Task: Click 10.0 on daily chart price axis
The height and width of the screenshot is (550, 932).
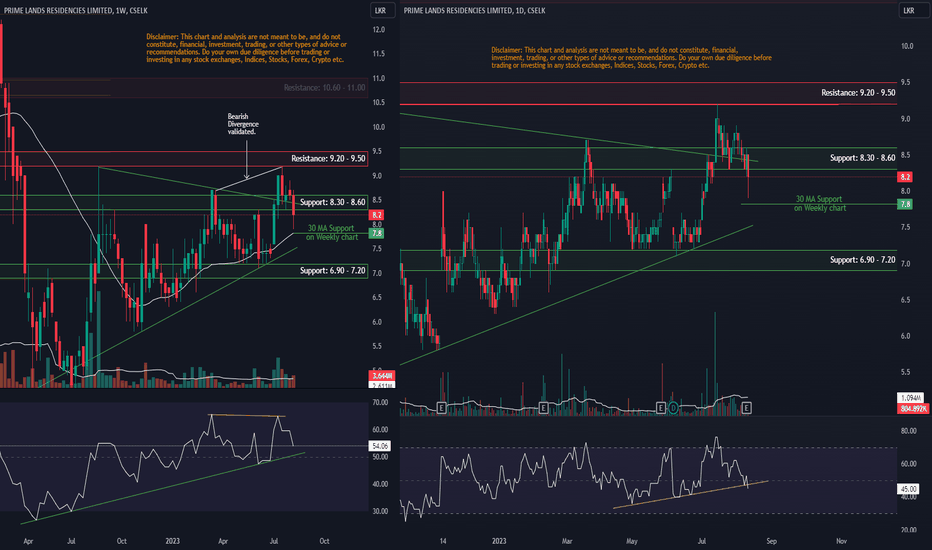Action: tap(906, 46)
